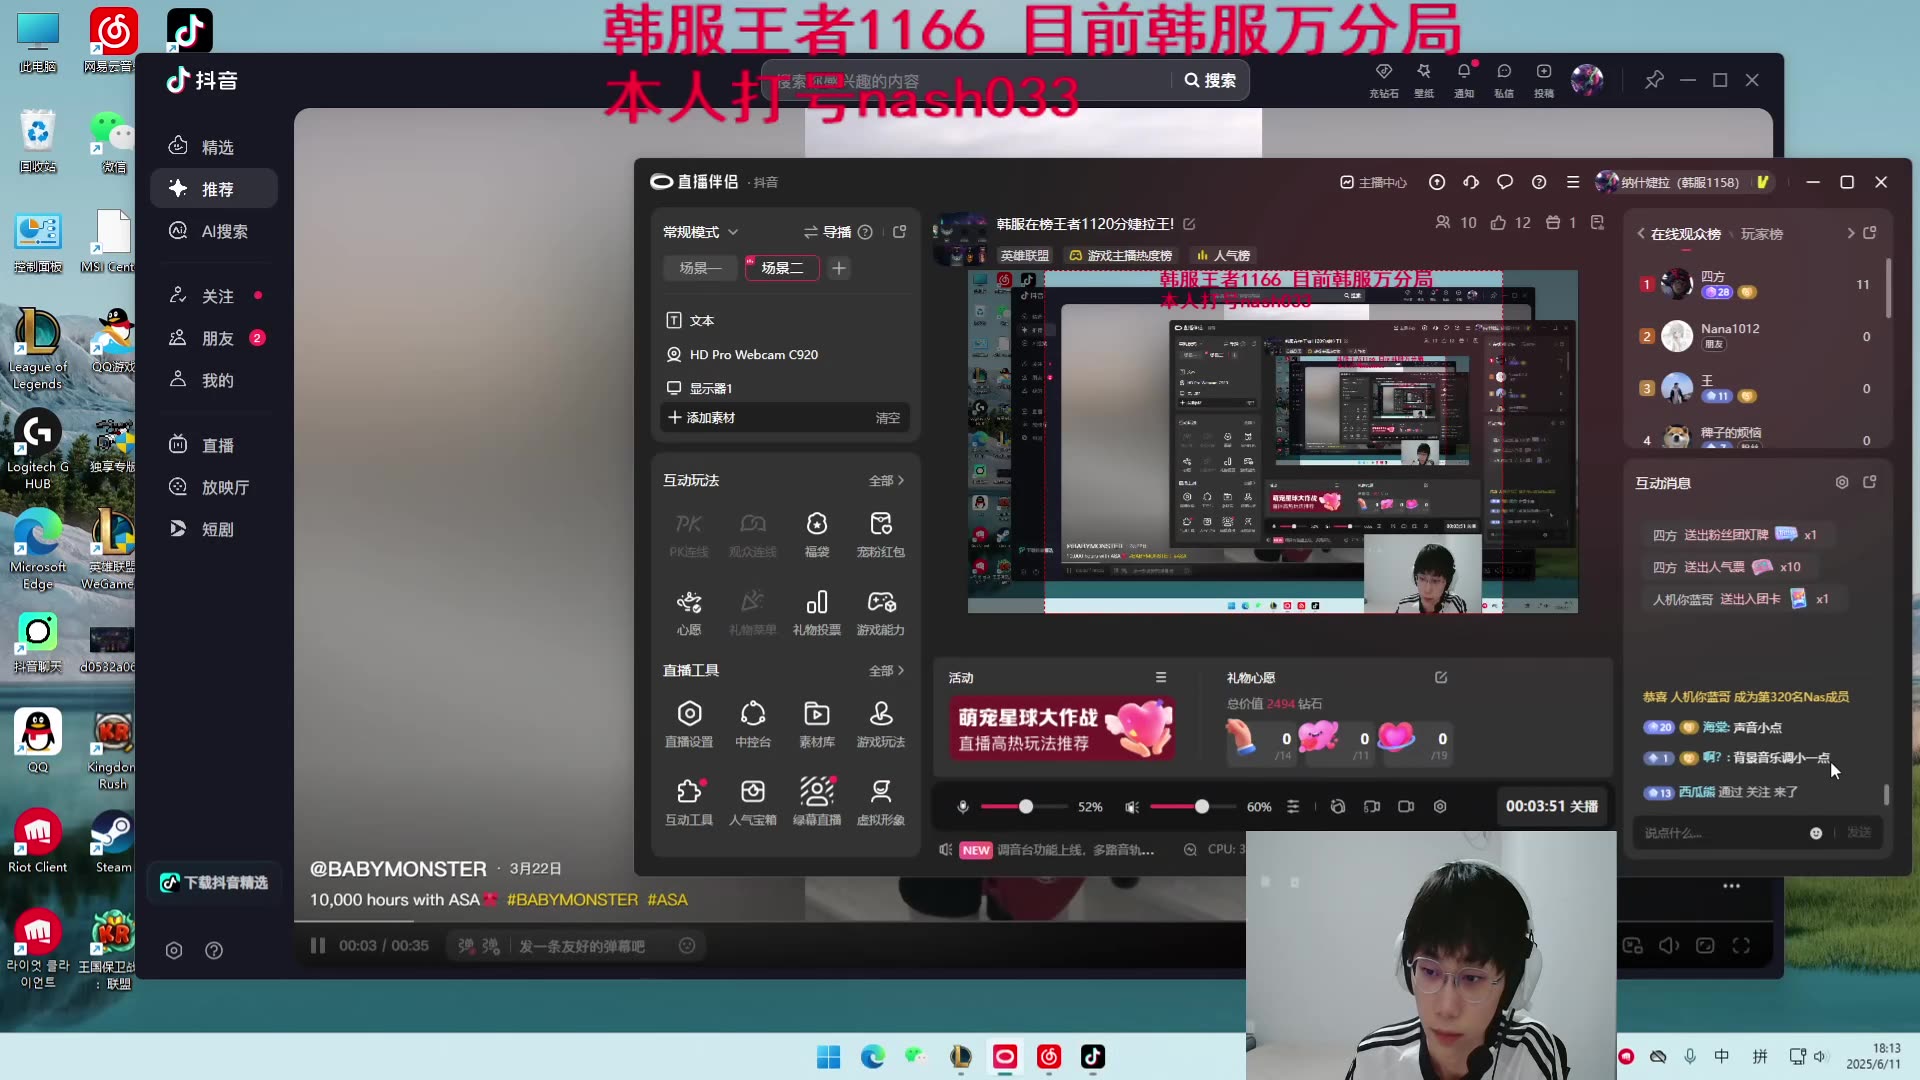Expand the 常规模式 mode dropdown
The image size is (1920, 1080).
tap(700, 232)
